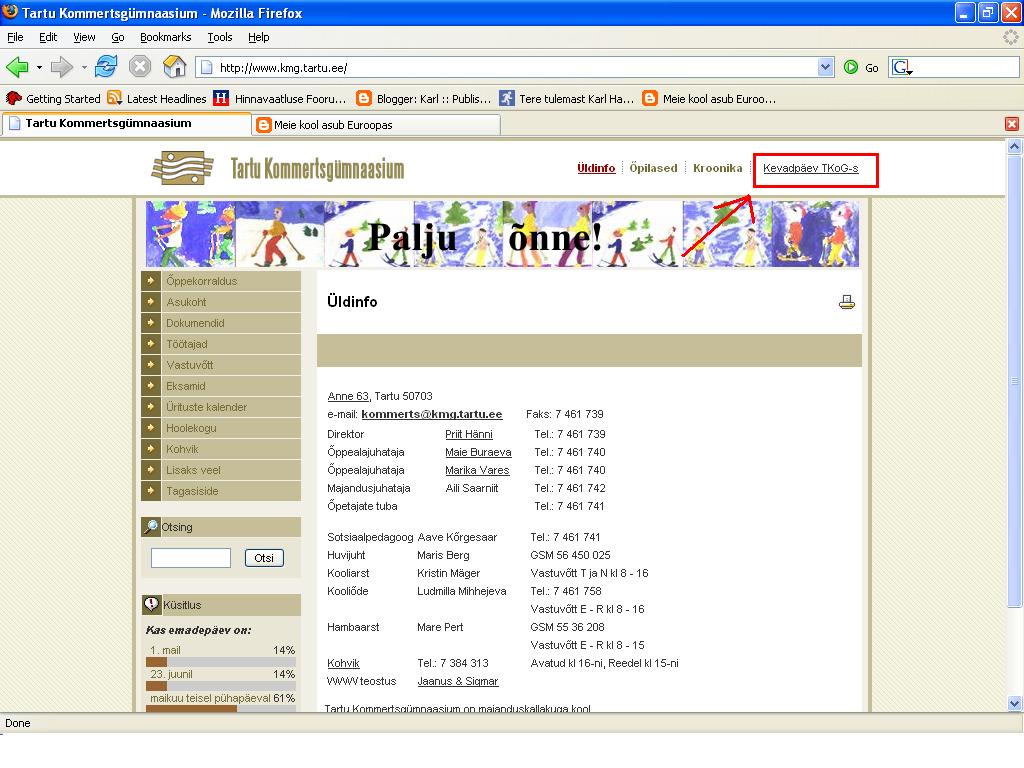The image size is (1024, 768).
Task: Open the Help menu
Action: point(259,37)
